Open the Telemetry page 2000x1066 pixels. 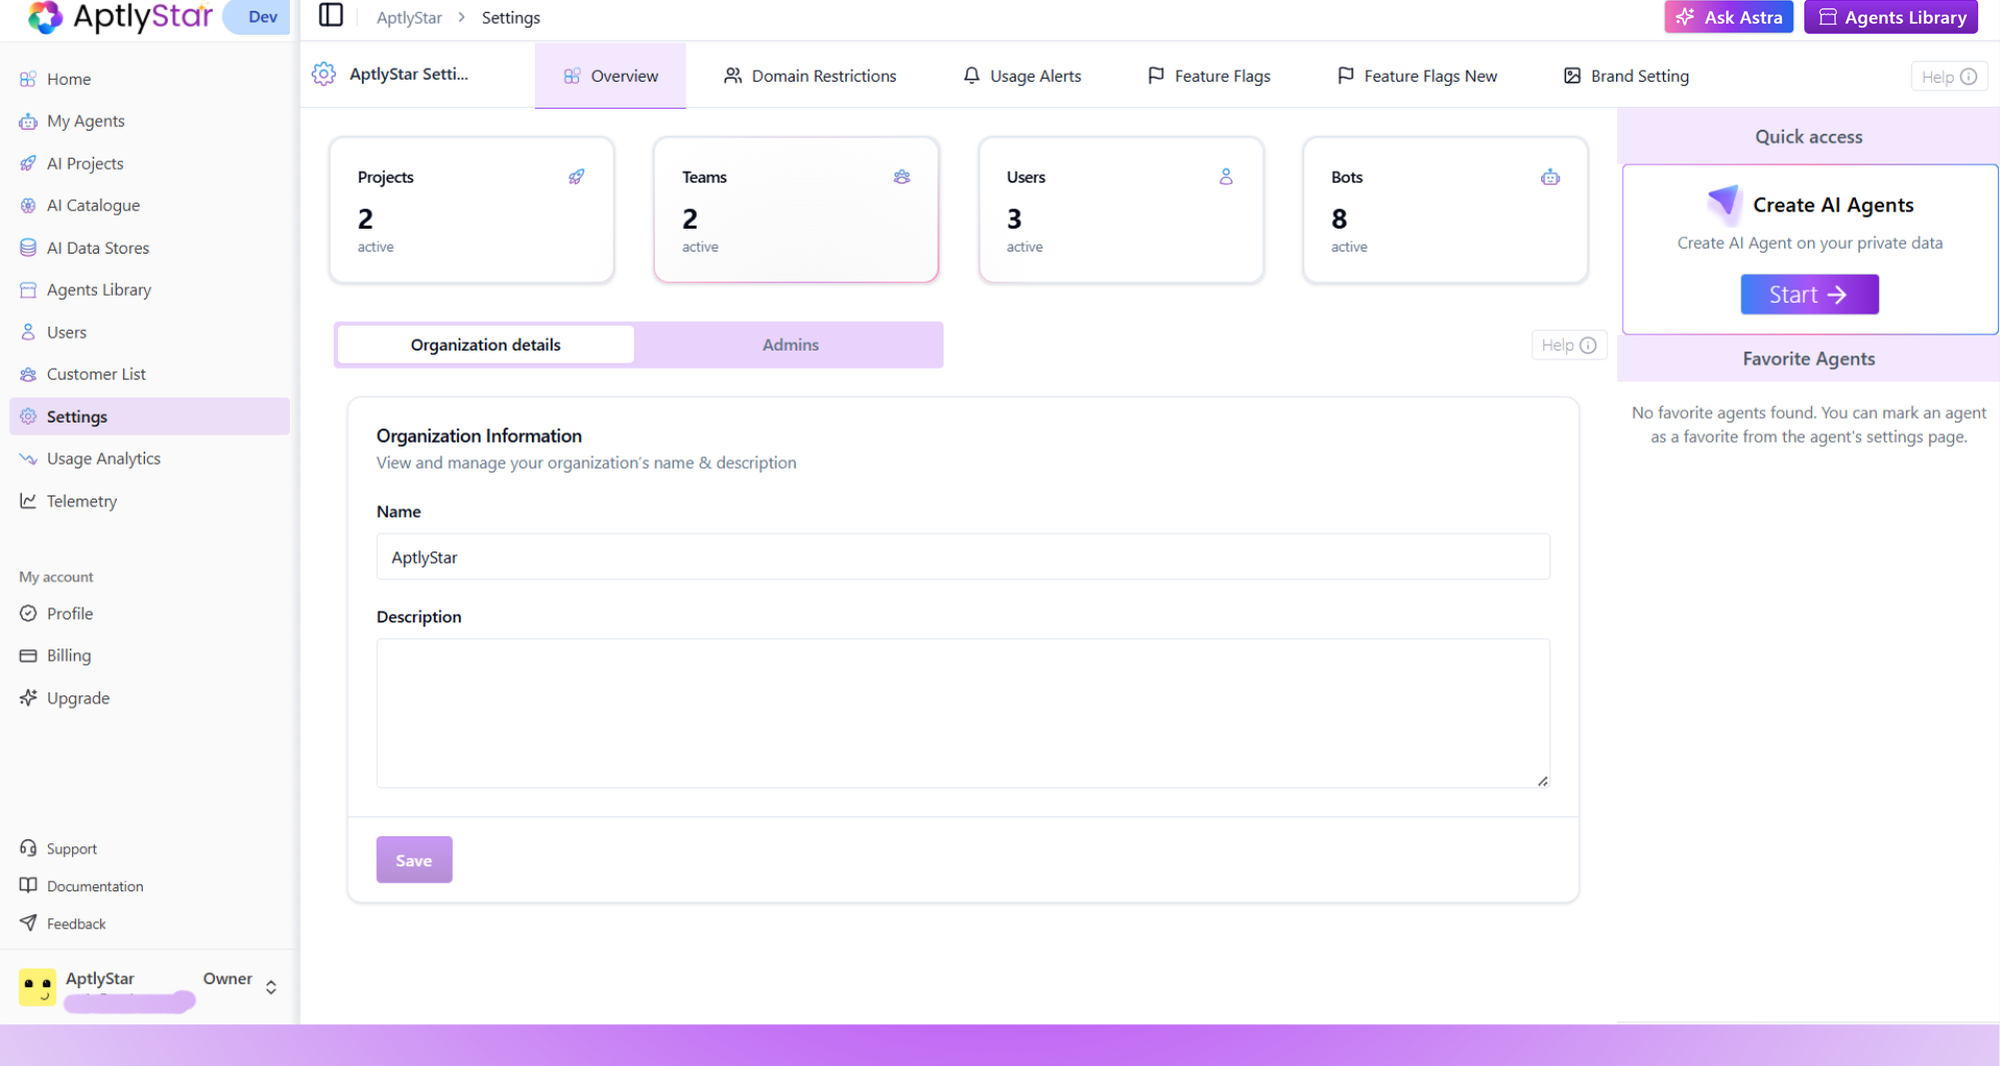(81, 501)
